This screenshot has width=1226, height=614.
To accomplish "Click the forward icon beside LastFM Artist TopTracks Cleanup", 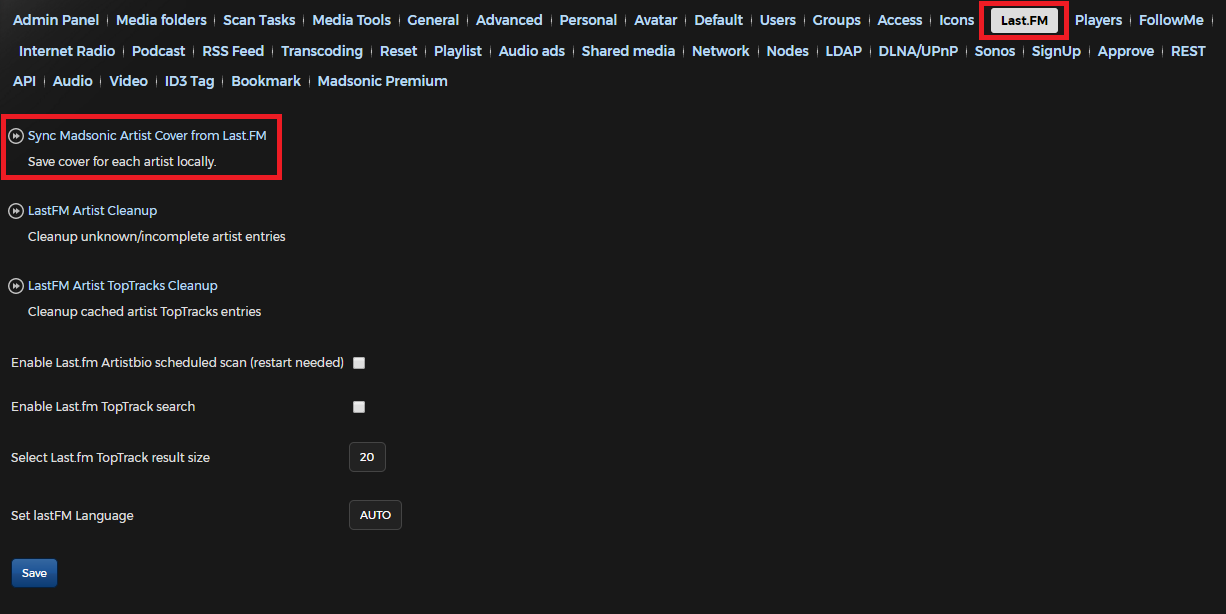I will [x=16, y=286].
